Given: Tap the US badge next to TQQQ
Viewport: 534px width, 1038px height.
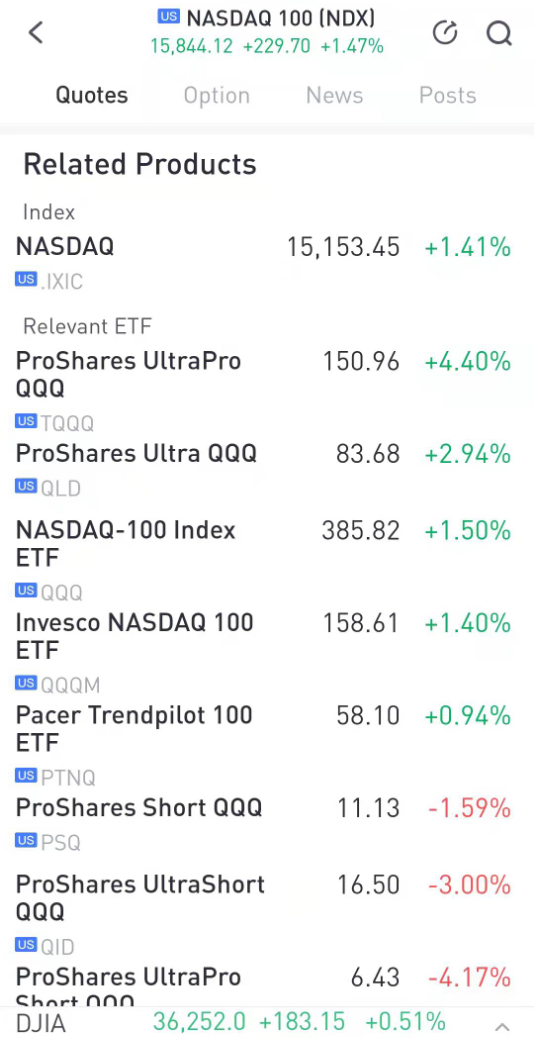Looking at the screenshot, I should pos(26,421).
